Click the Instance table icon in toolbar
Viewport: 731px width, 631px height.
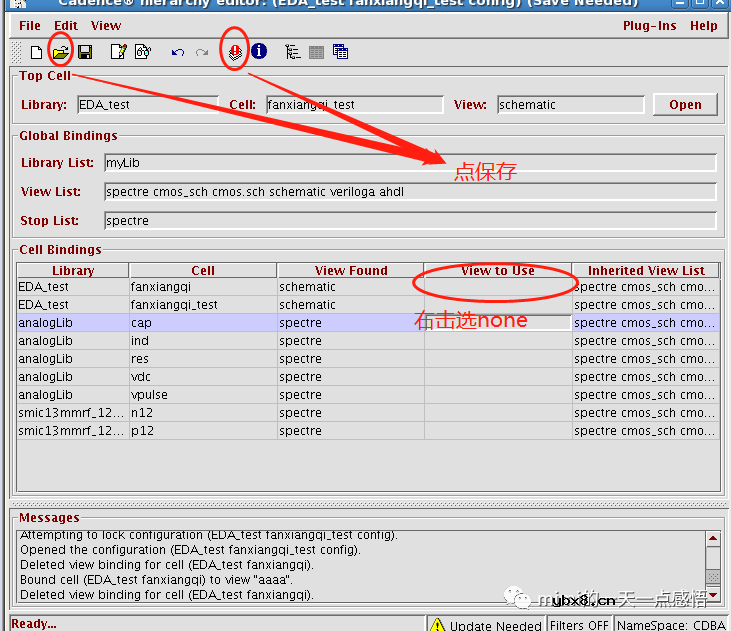(x=341, y=52)
